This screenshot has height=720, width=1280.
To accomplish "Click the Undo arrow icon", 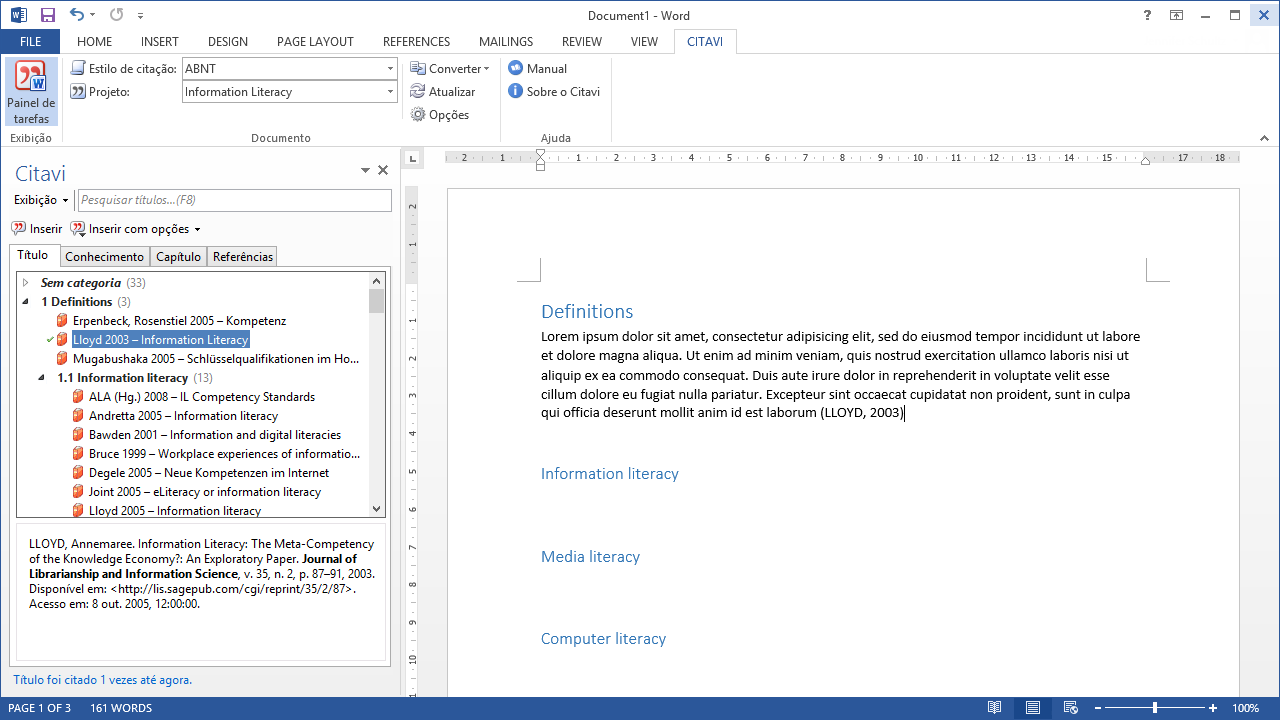I will pos(77,15).
